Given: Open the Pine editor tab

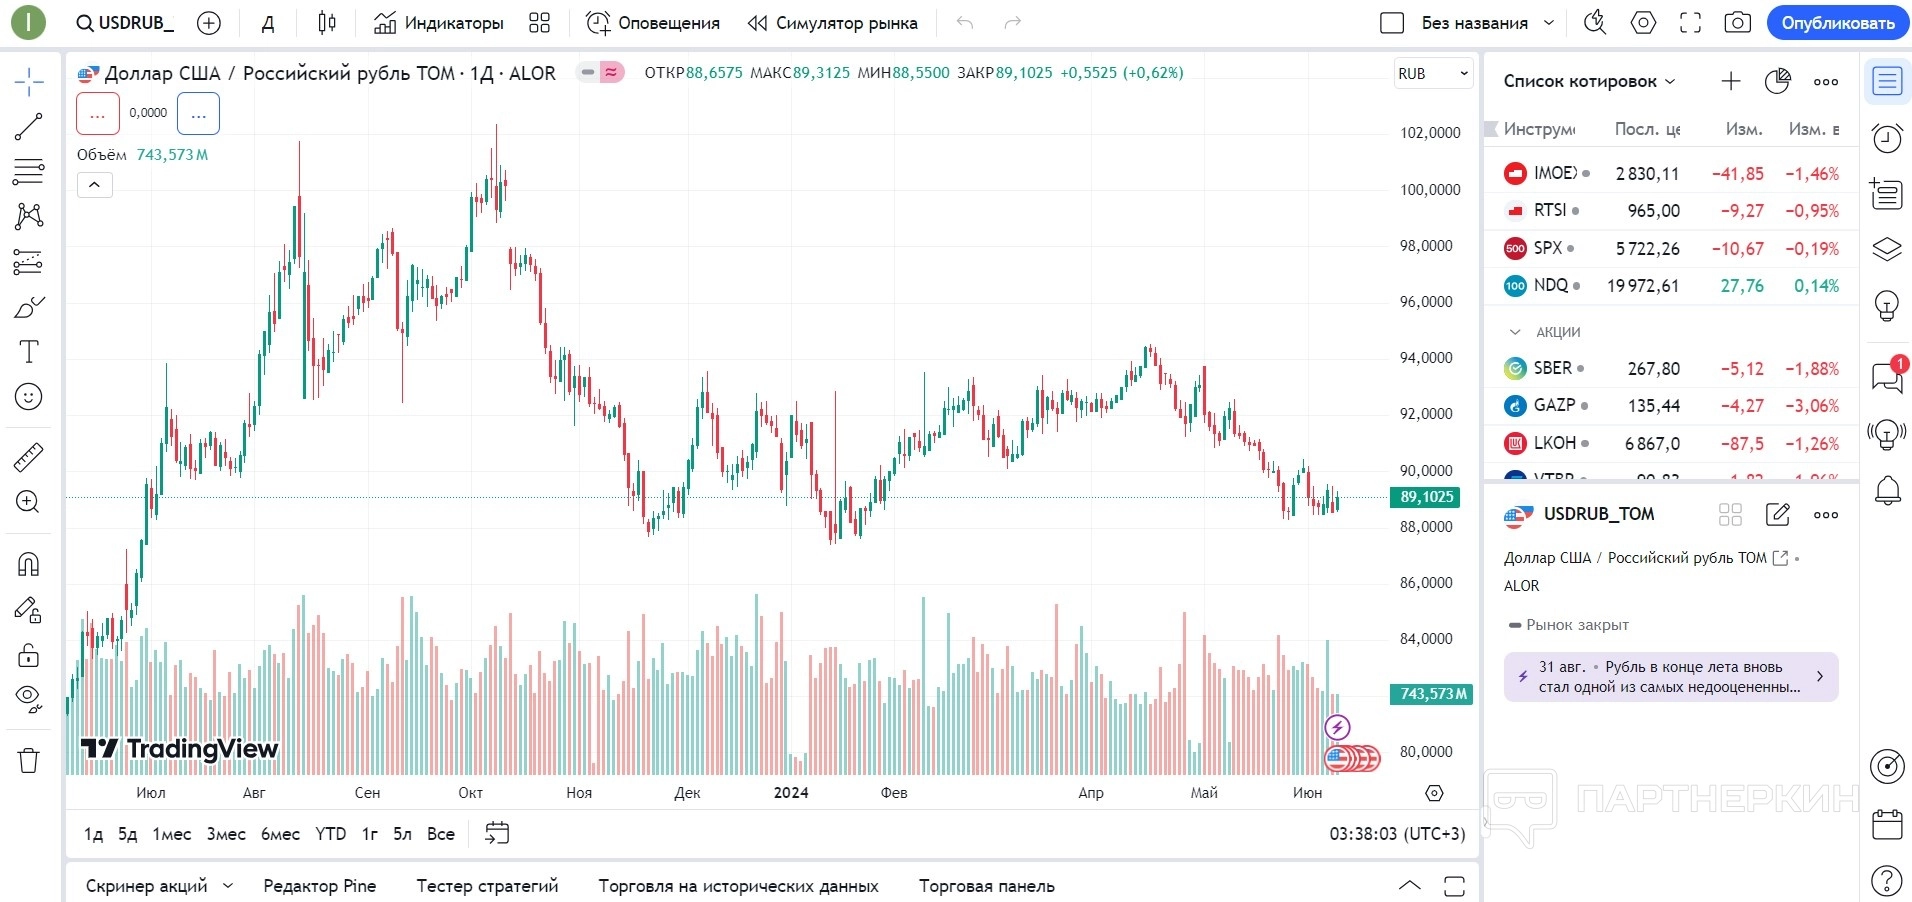Looking at the screenshot, I should point(320,886).
